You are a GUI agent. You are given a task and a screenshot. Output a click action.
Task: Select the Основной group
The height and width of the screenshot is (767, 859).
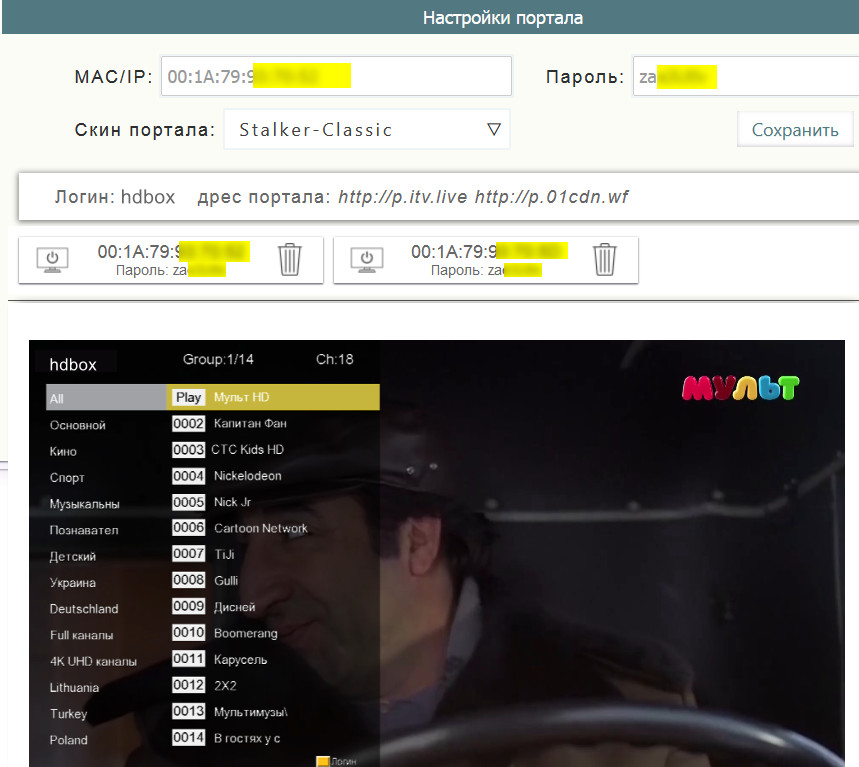point(78,425)
